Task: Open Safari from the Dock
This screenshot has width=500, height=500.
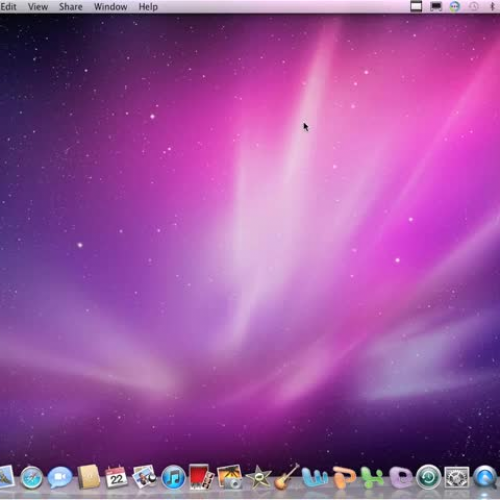Action: [x=32, y=478]
